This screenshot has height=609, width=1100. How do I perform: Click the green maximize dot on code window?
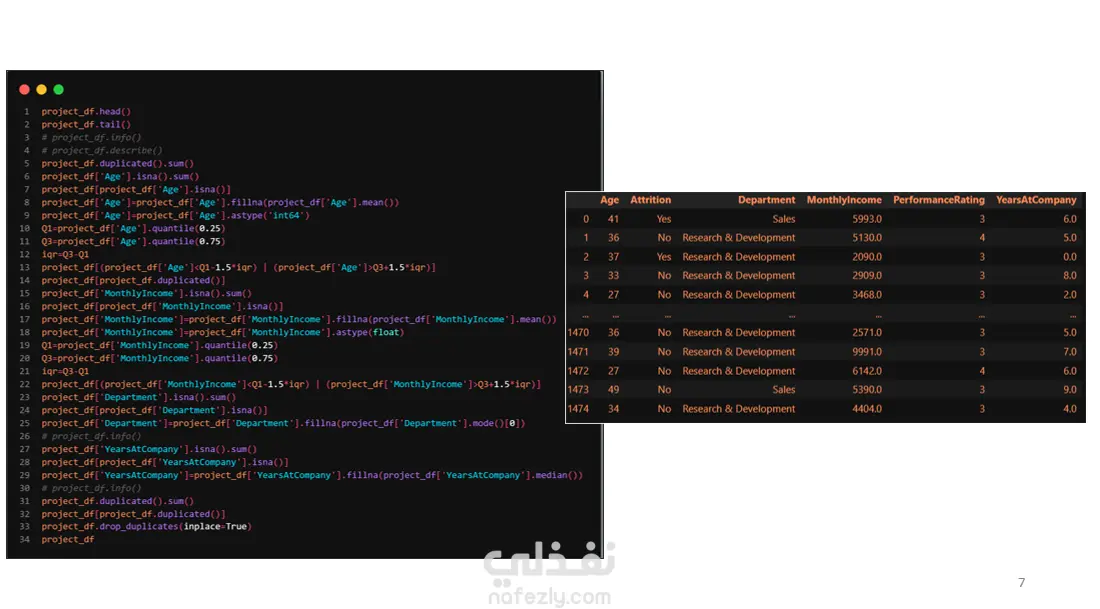(x=59, y=90)
